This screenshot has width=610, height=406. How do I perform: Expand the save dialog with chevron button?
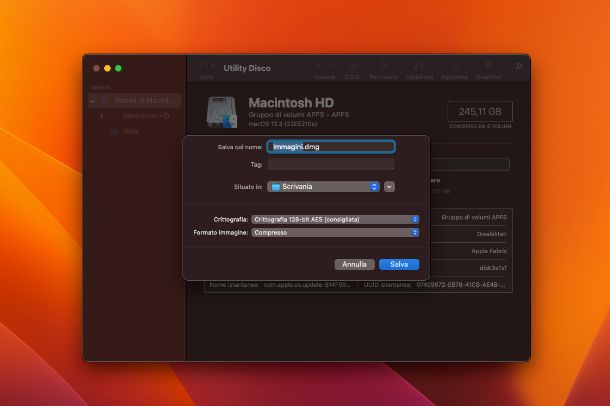pyautogui.click(x=389, y=187)
